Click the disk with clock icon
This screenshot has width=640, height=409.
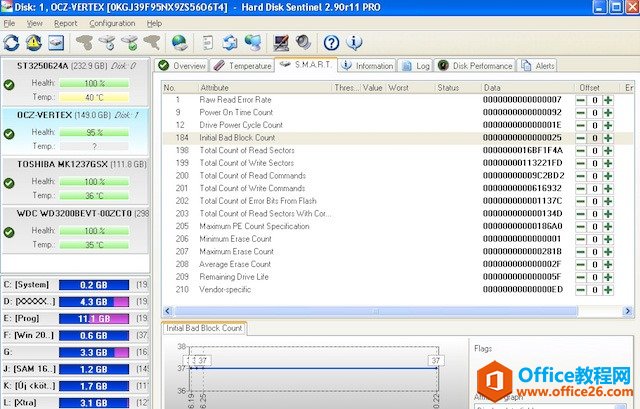(x=108, y=42)
